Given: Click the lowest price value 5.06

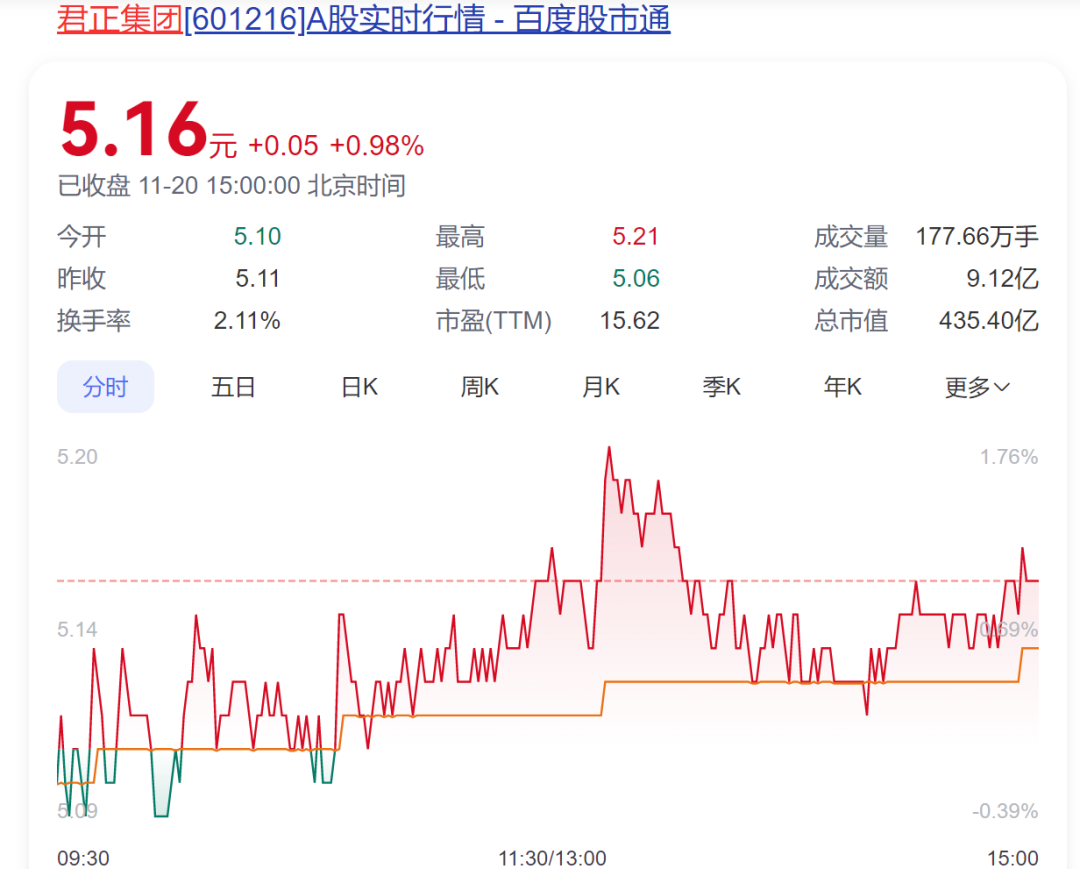Looking at the screenshot, I should pos(635,279).
